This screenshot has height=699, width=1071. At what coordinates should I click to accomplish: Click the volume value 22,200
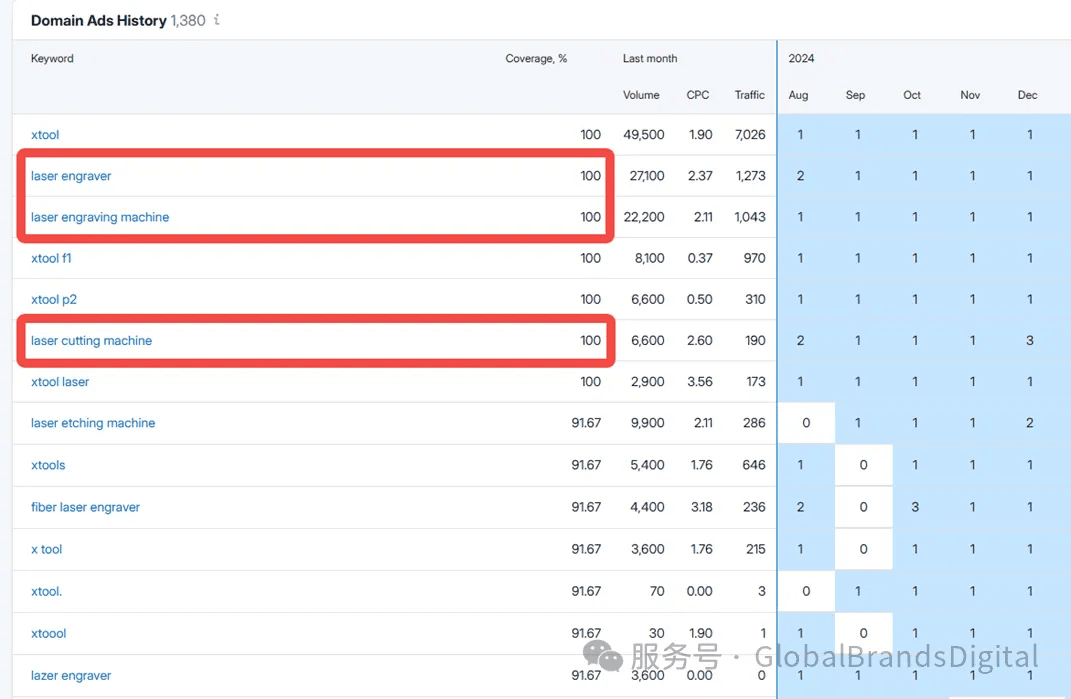pyautogui.click(x=644, y=217)
